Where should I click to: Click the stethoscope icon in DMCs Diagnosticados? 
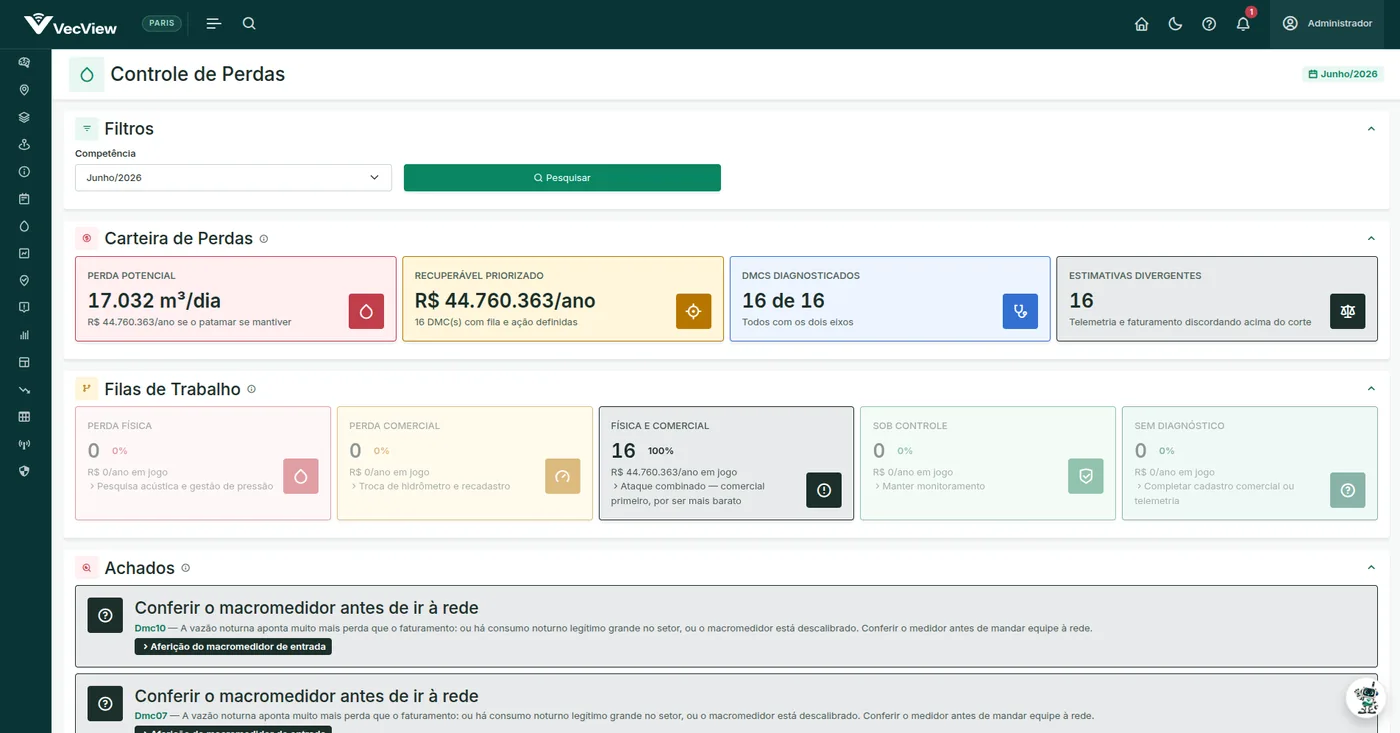click(x=1020, y=311)
